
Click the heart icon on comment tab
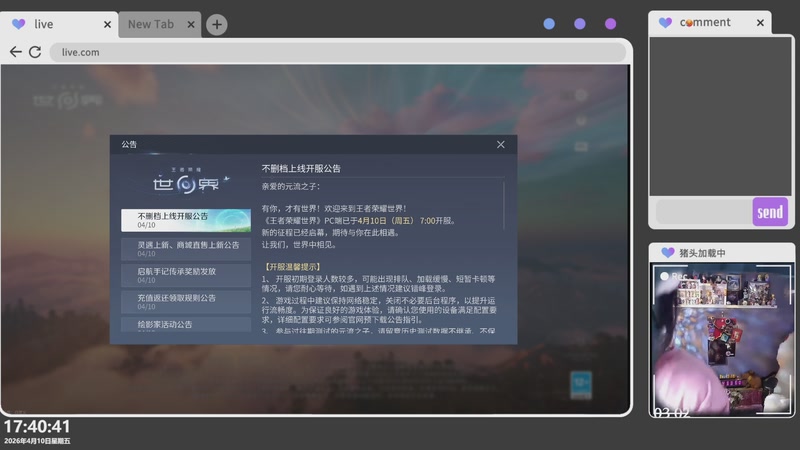(665, 22)
